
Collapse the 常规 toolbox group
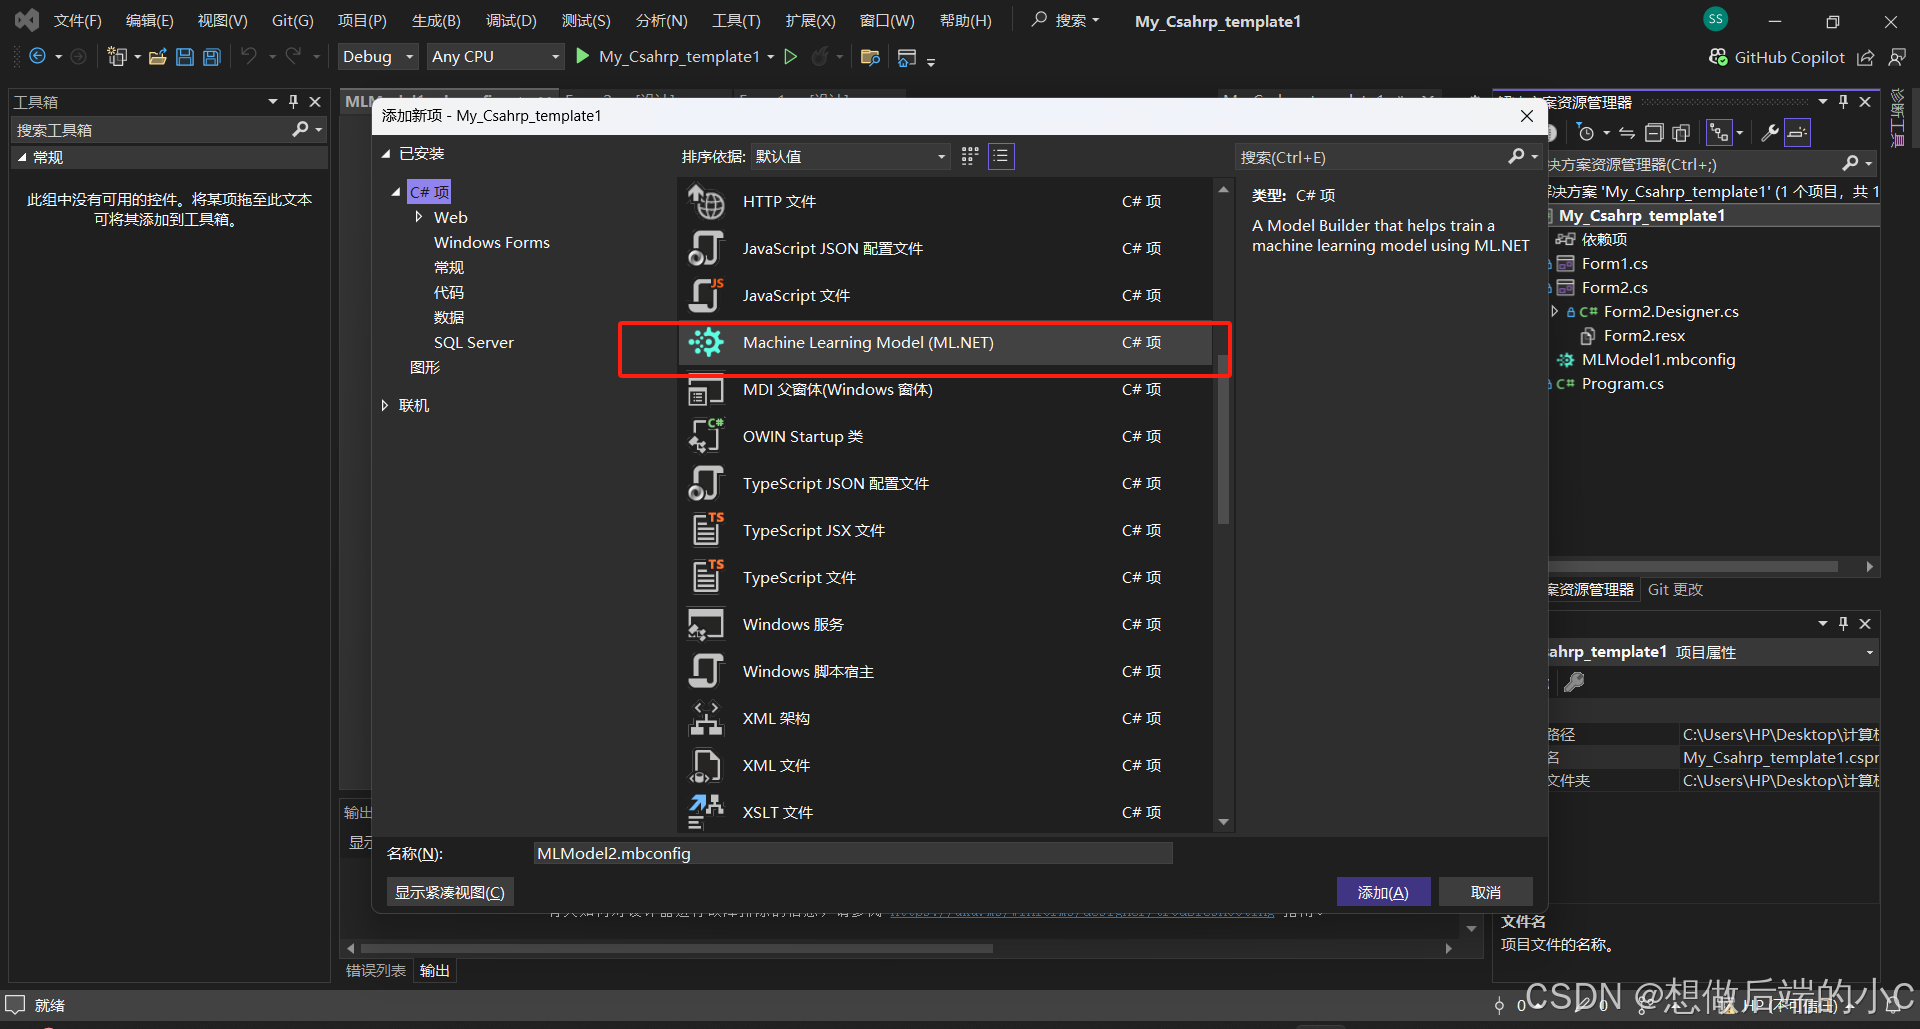click(x=21, y=157)
